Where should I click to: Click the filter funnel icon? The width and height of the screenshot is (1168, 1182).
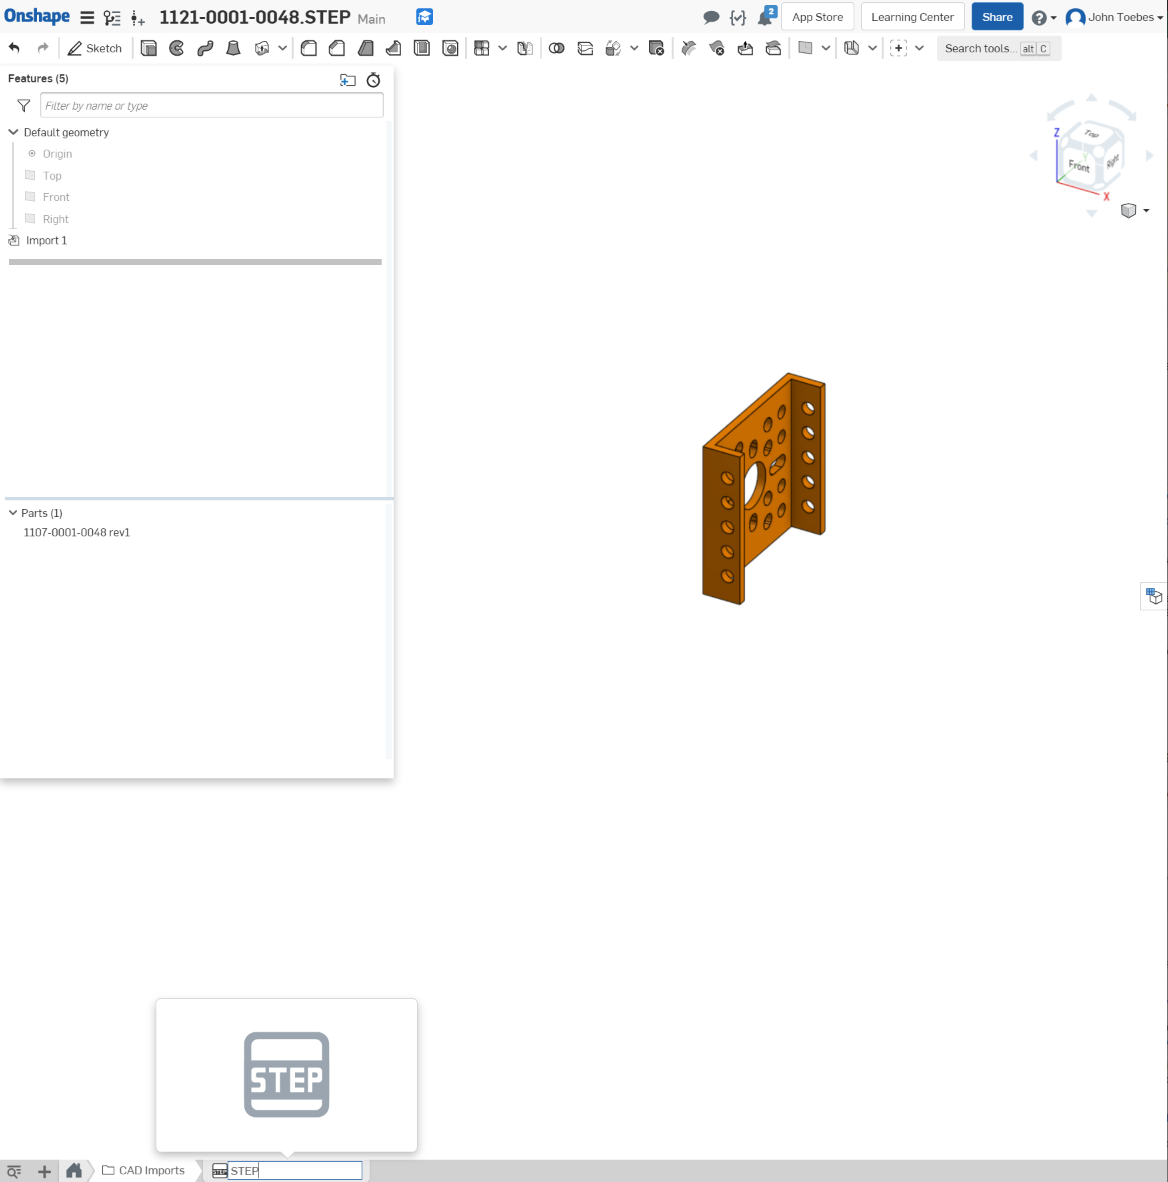23,106
